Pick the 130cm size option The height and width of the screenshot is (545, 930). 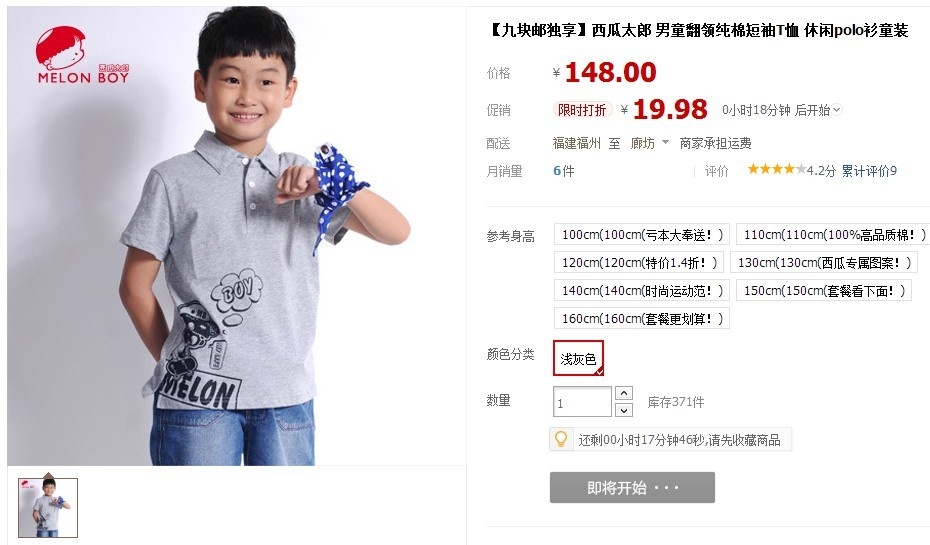point(824,263)
